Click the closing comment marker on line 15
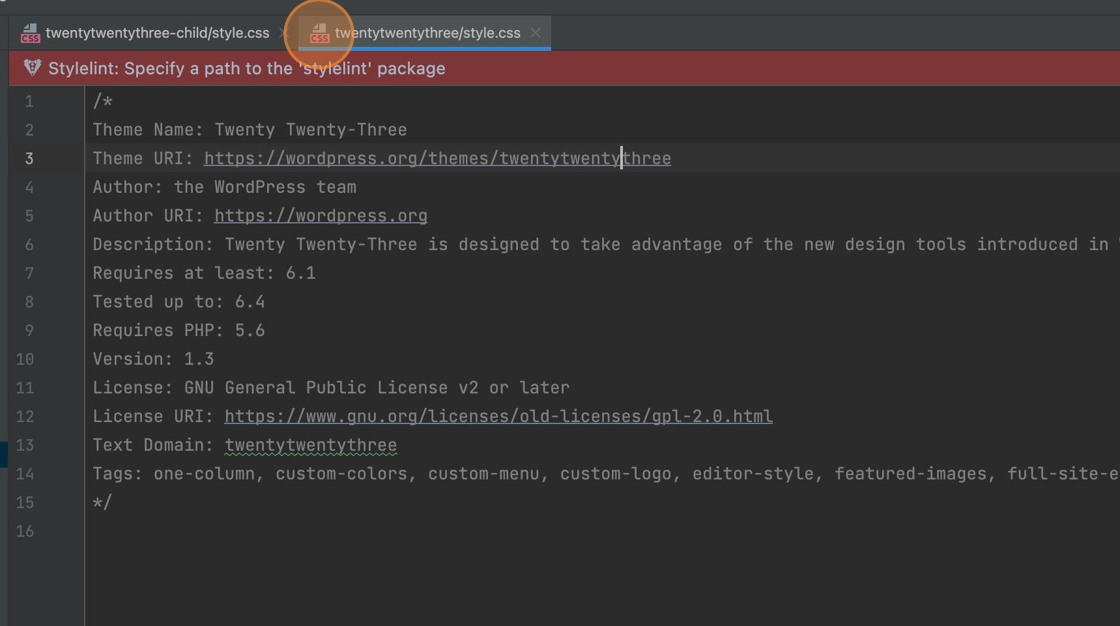The width and height of the screenshot is (1120, 626). coord(102,502)
